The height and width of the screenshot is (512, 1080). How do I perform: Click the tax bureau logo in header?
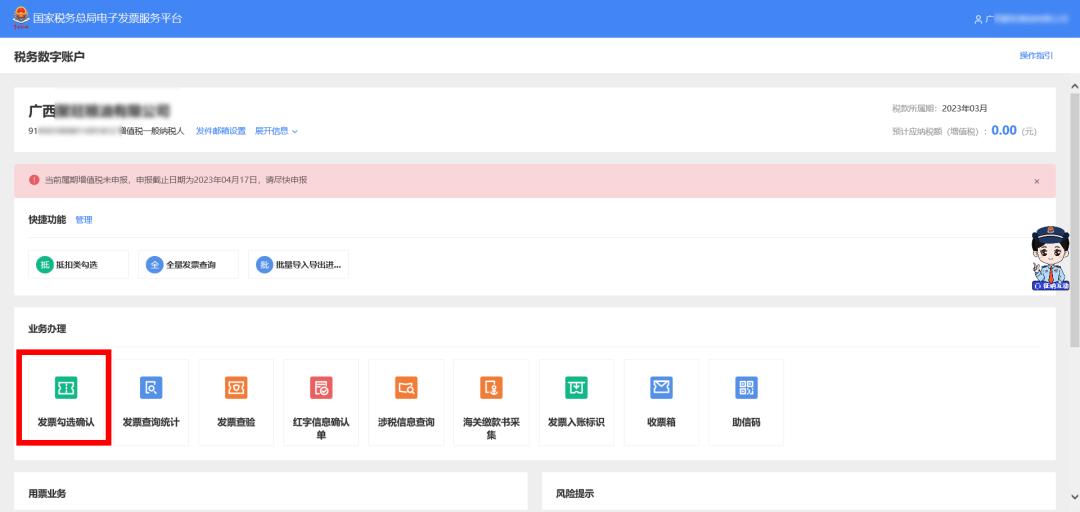[21, 18]
